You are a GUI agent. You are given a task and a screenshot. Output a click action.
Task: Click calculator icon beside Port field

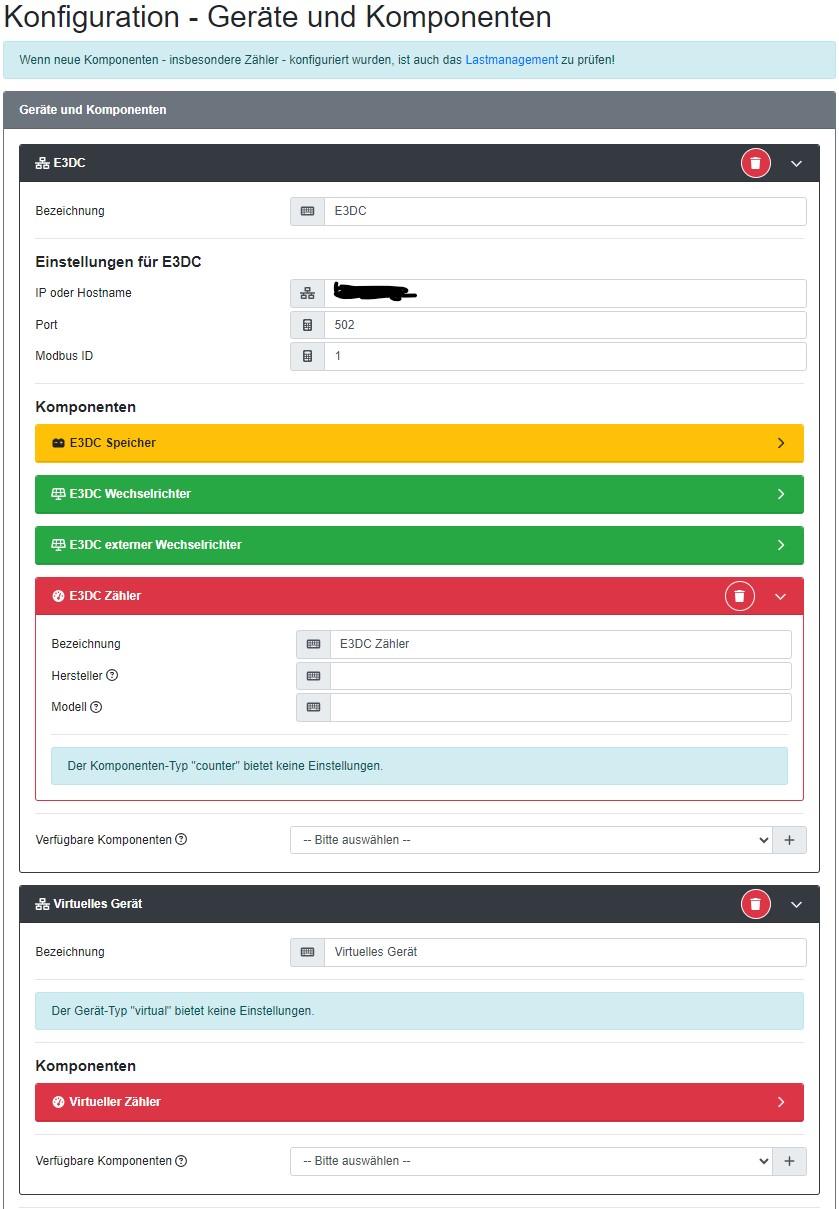307,325
